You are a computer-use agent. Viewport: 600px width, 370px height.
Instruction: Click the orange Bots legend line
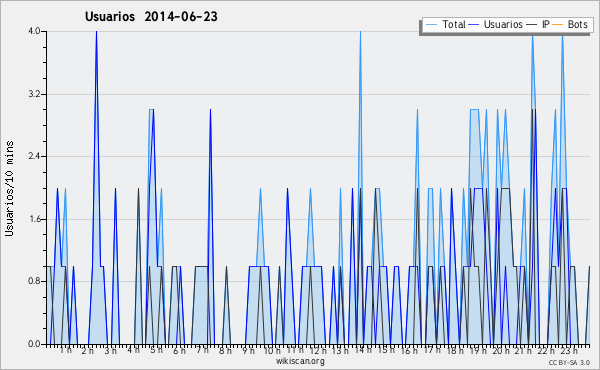558,25
